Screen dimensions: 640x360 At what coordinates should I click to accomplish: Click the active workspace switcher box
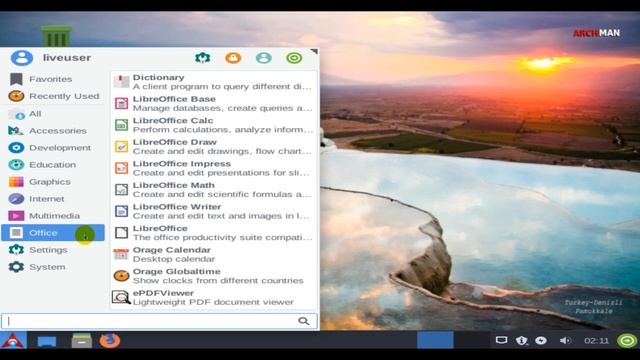coord(435,340)
